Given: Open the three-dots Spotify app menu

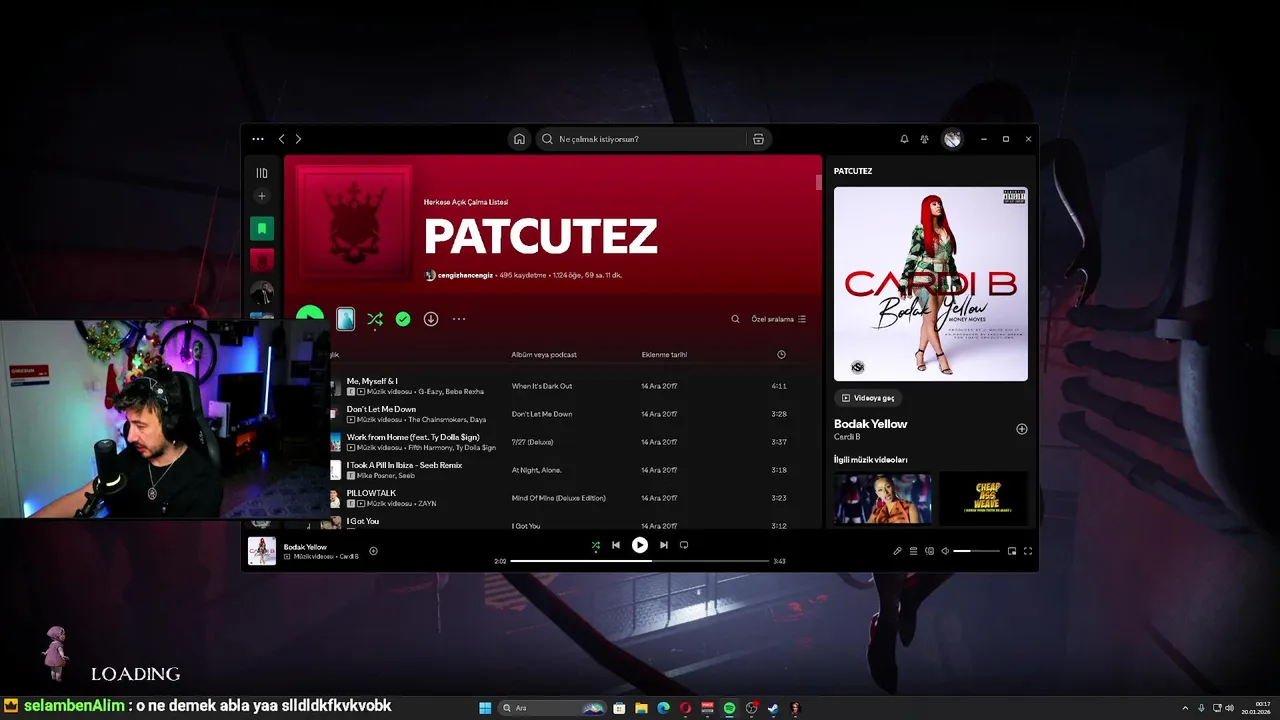Looking at the screenshot, I should point(258,139).
